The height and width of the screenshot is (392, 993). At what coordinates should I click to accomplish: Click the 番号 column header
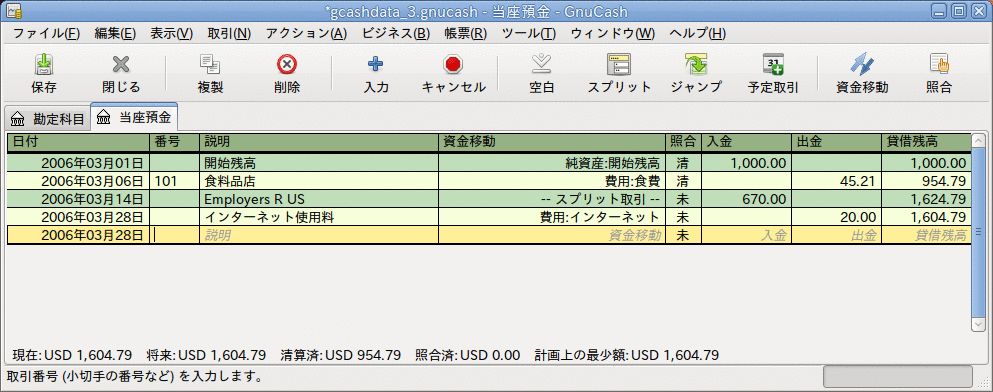point(175,141)
